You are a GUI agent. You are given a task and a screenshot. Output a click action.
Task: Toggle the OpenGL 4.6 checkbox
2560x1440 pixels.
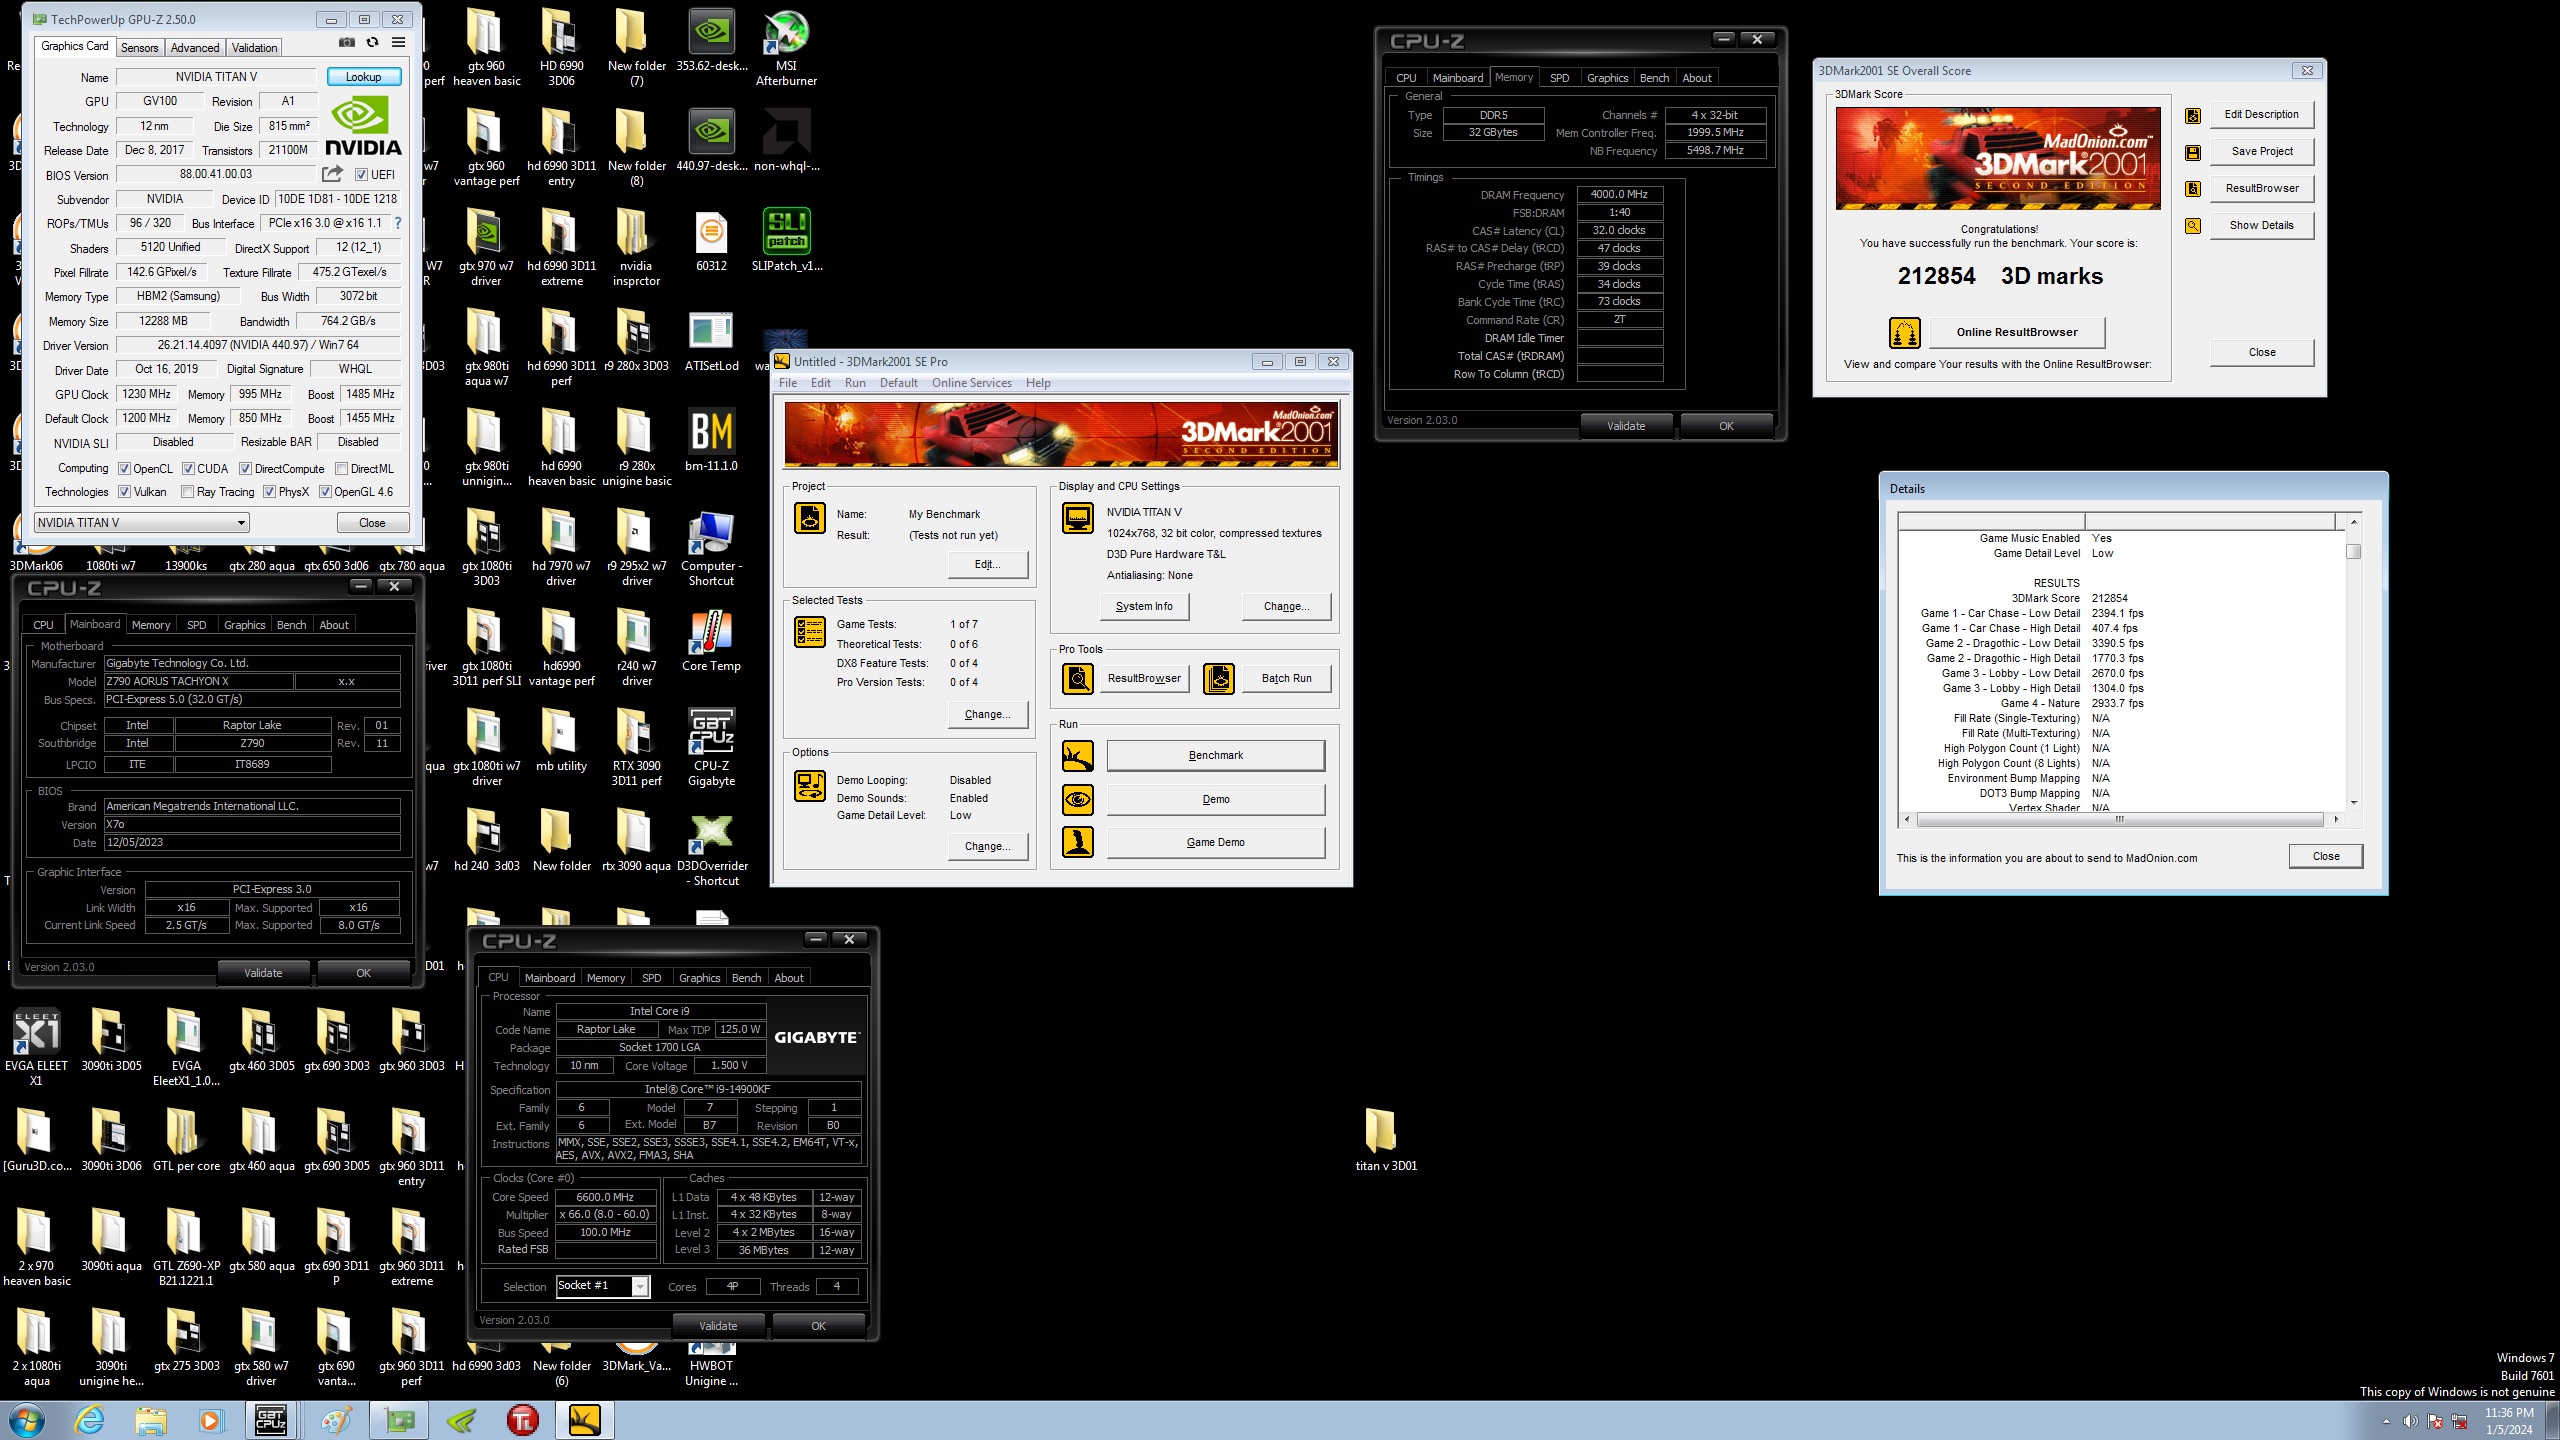click(325, 492)
